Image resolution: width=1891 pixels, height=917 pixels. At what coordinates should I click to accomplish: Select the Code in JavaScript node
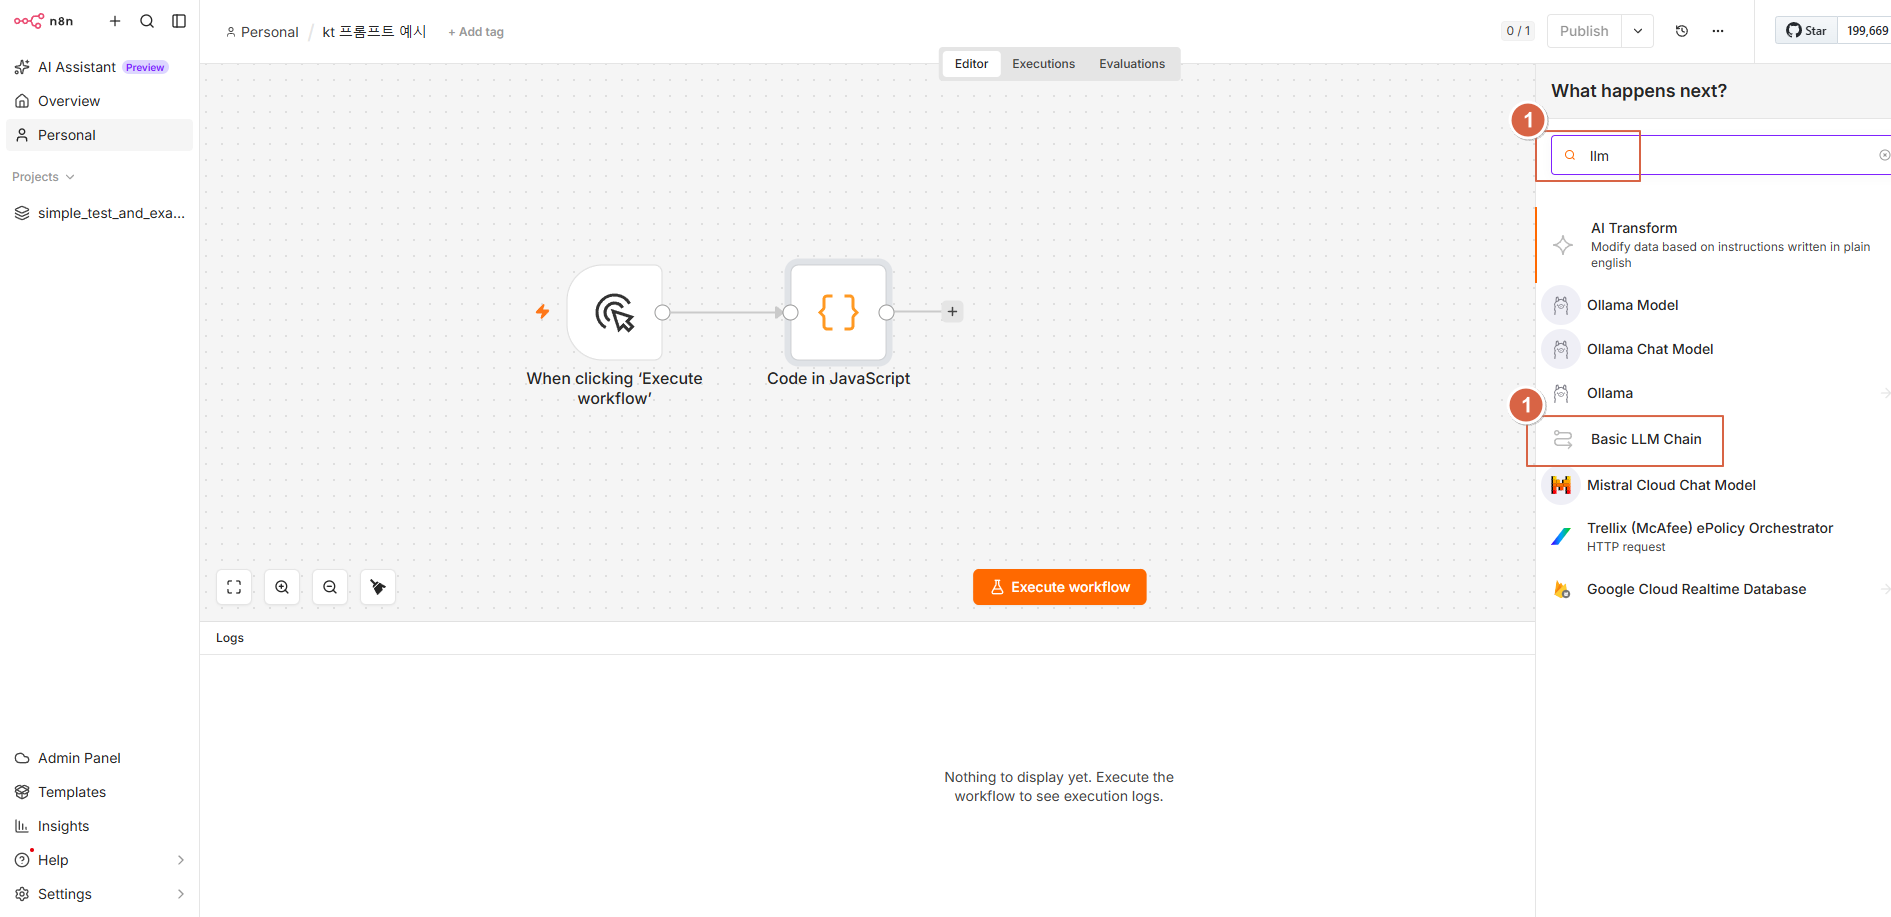pos(838,312)
